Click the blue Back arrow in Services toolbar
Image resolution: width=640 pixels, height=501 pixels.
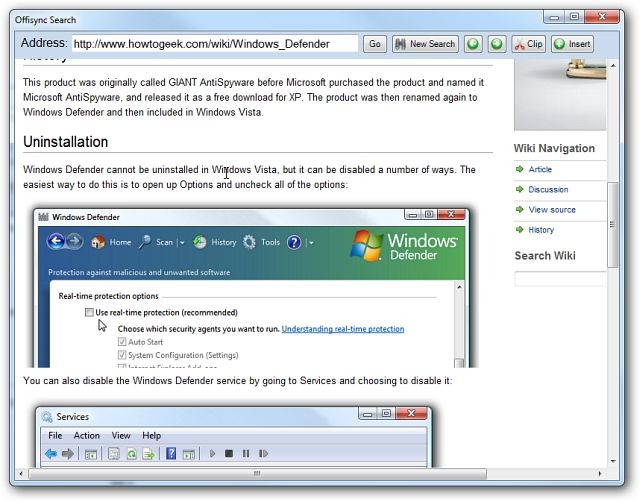pos(51,454)
